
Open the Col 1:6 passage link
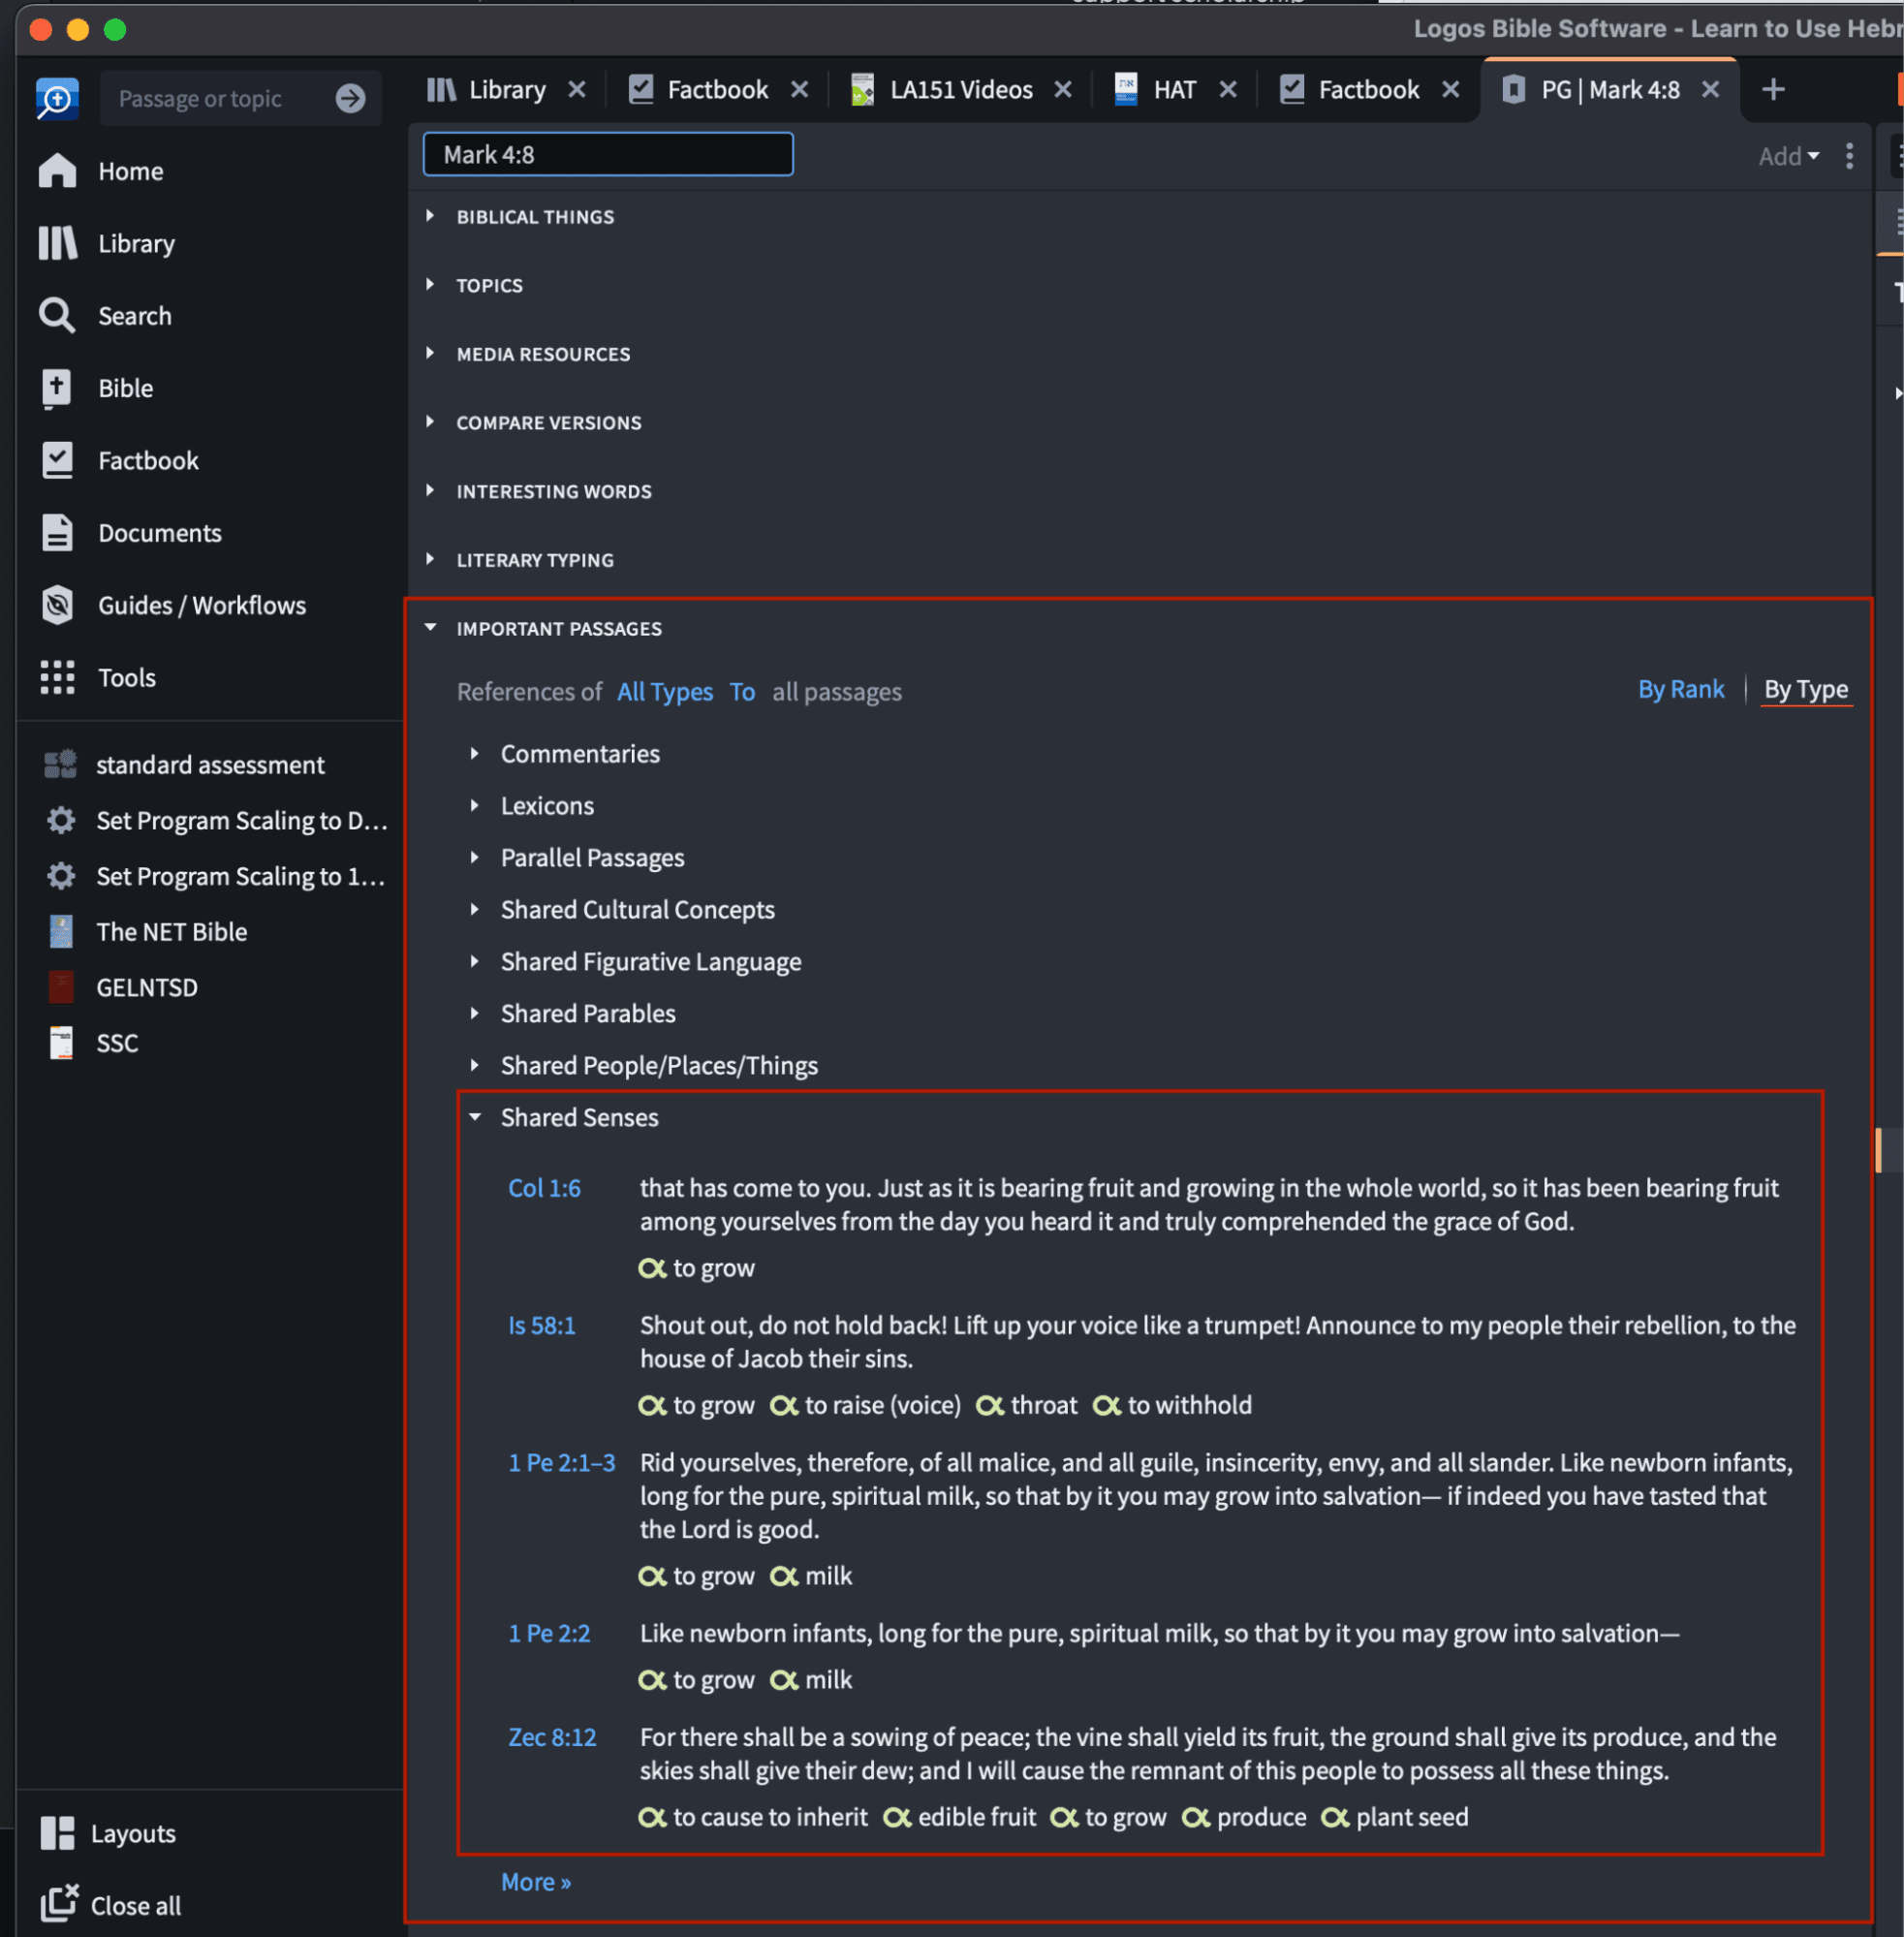tap(544, 1188)
